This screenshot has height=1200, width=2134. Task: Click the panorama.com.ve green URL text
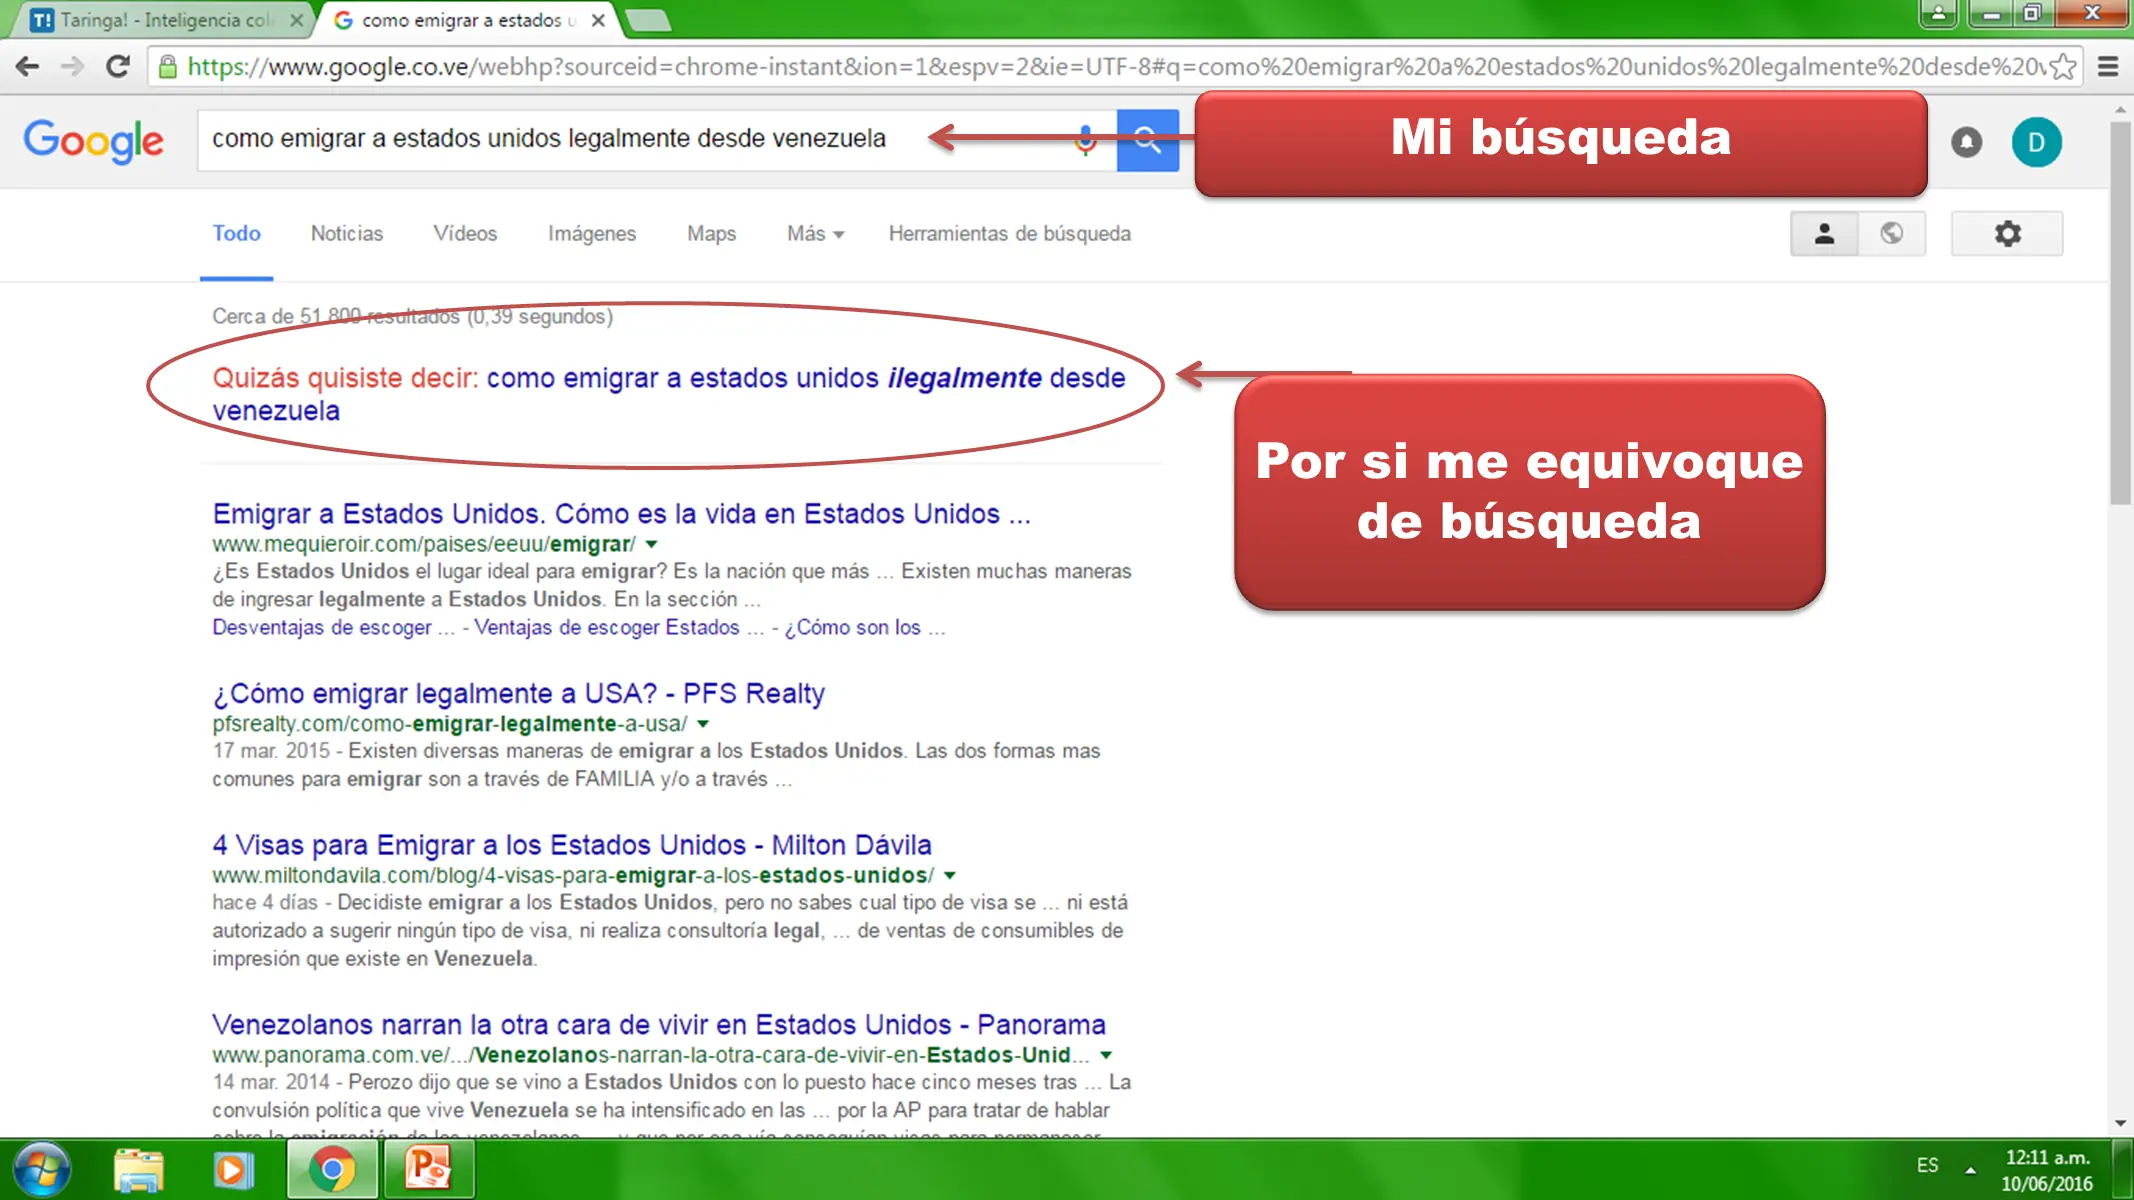[651, 1055]
